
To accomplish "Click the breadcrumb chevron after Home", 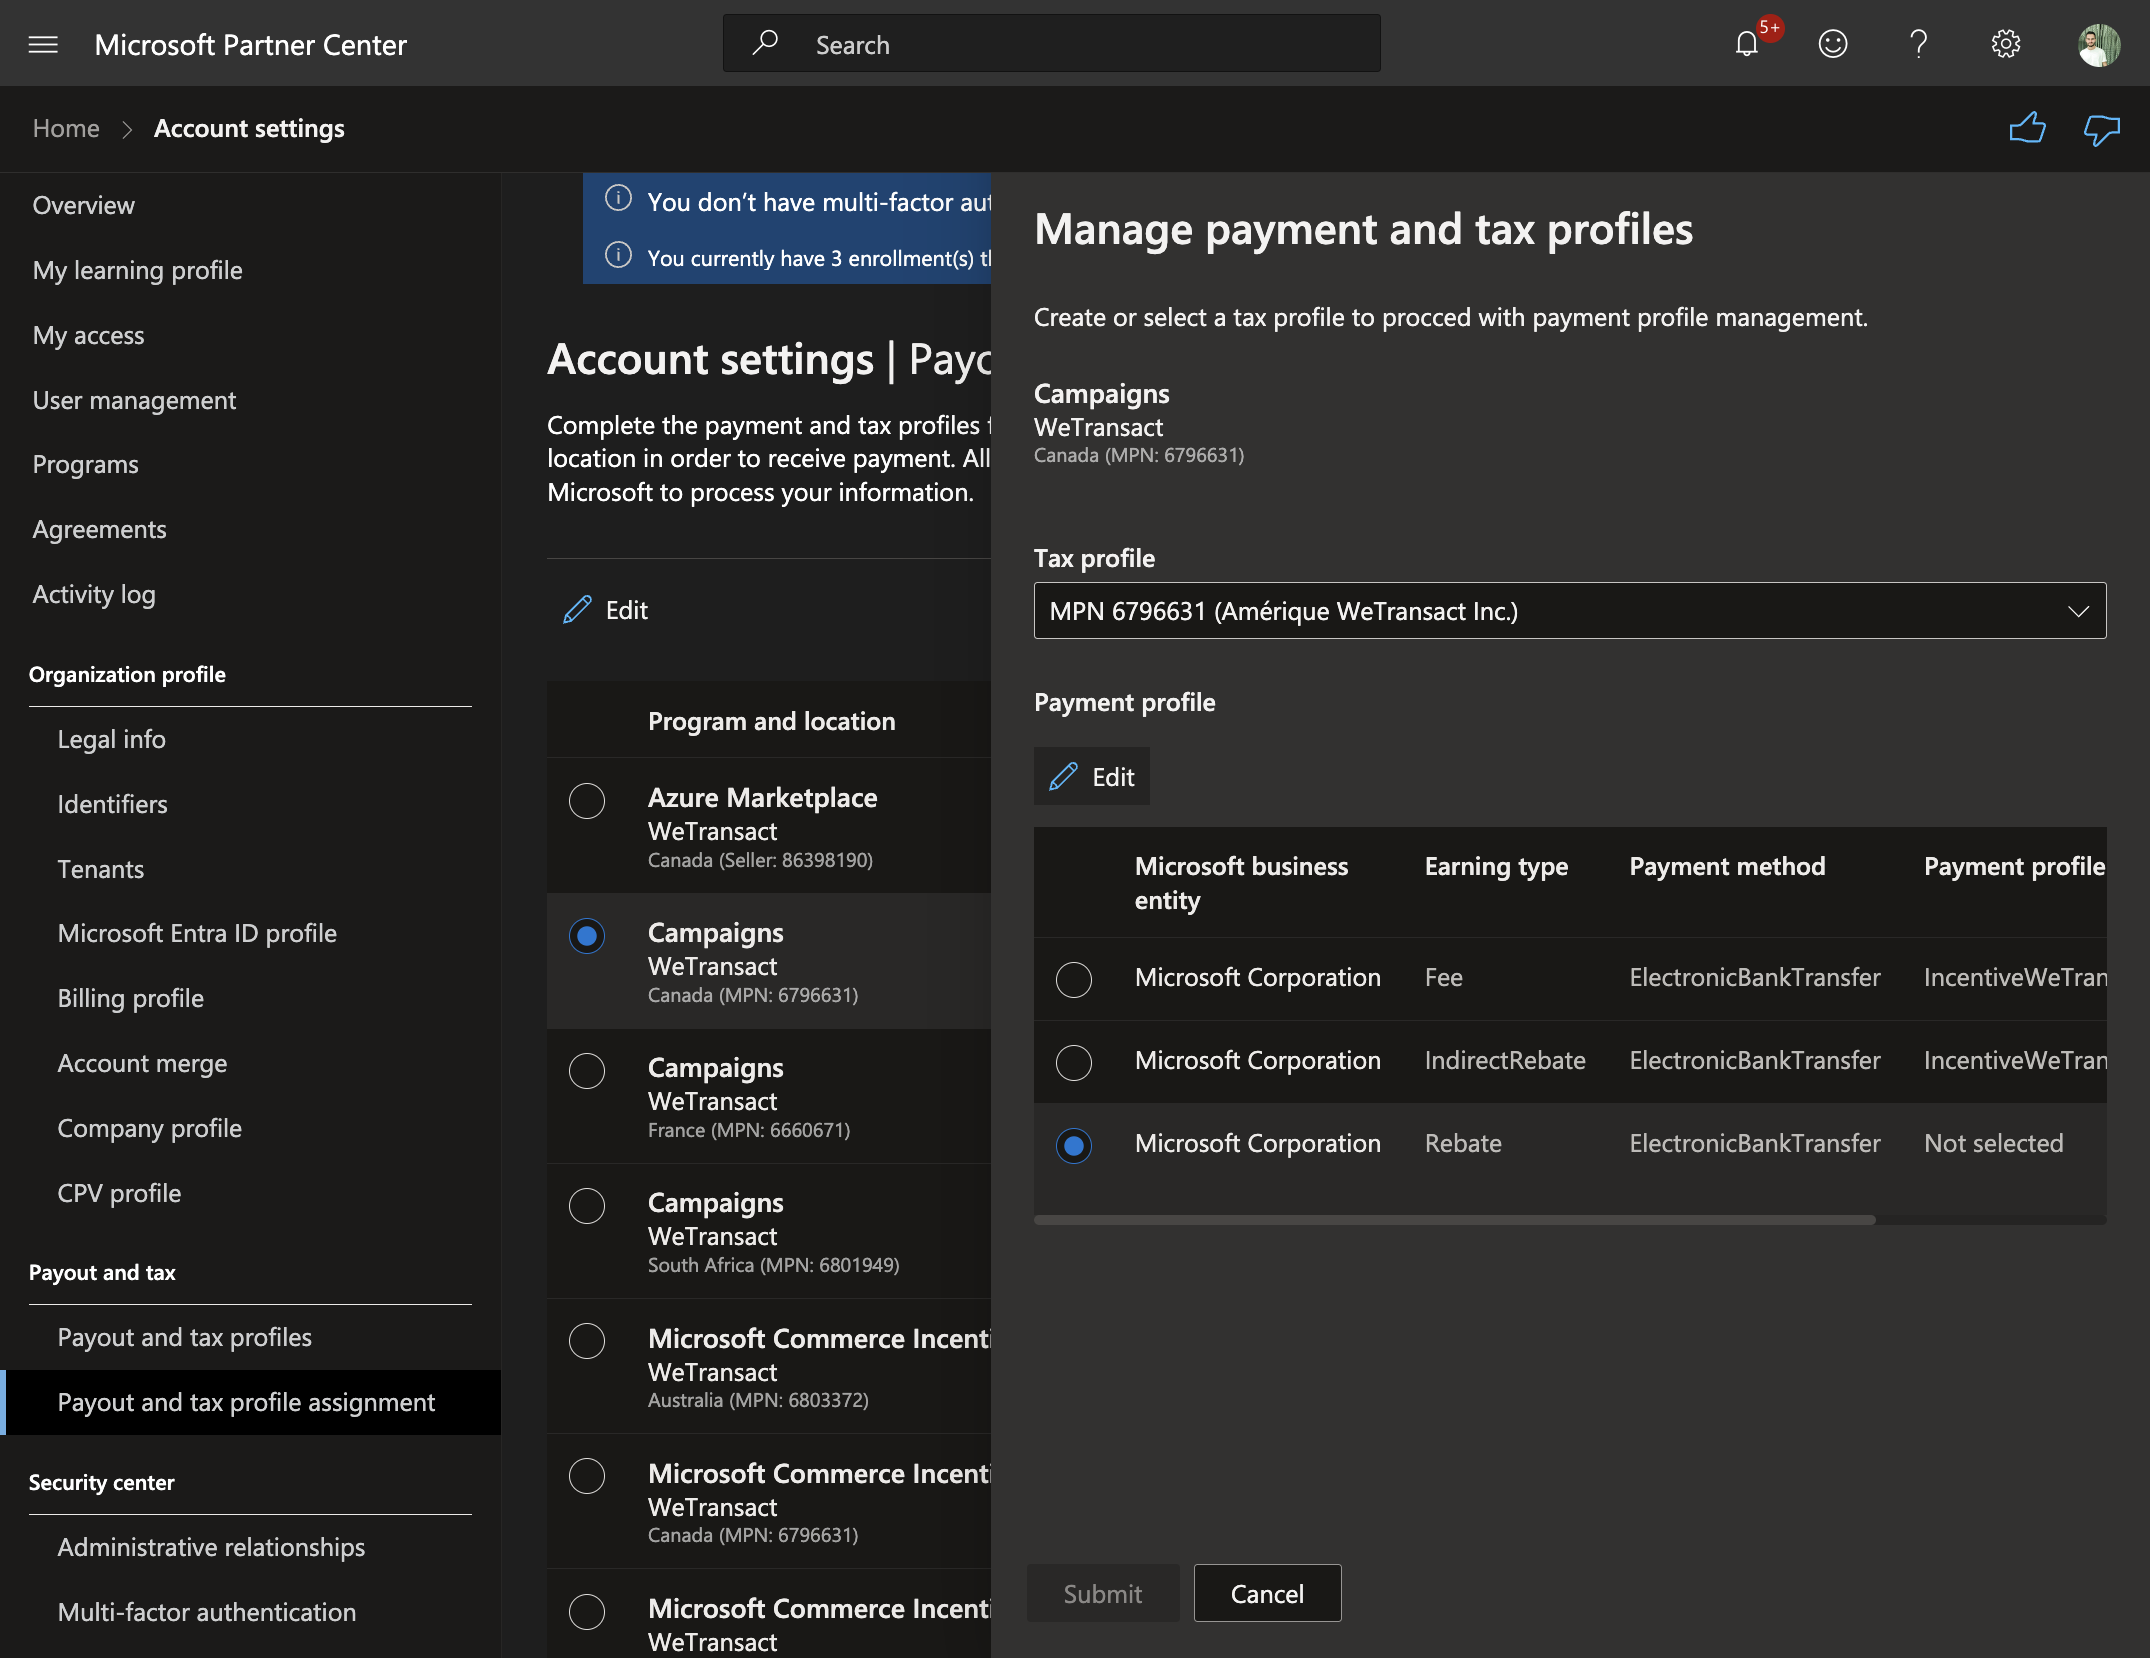I will click(x=127, y=129).
